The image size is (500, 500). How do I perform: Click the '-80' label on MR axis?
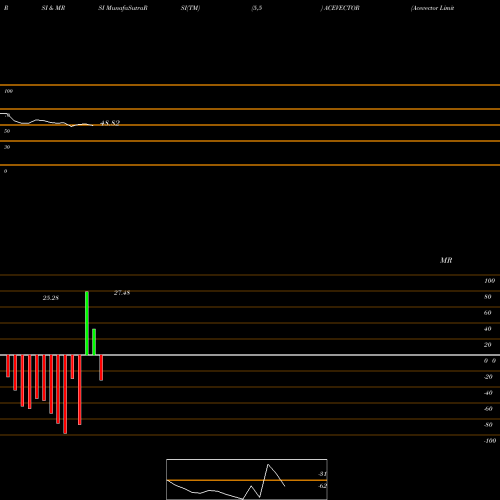click(488, 425)
